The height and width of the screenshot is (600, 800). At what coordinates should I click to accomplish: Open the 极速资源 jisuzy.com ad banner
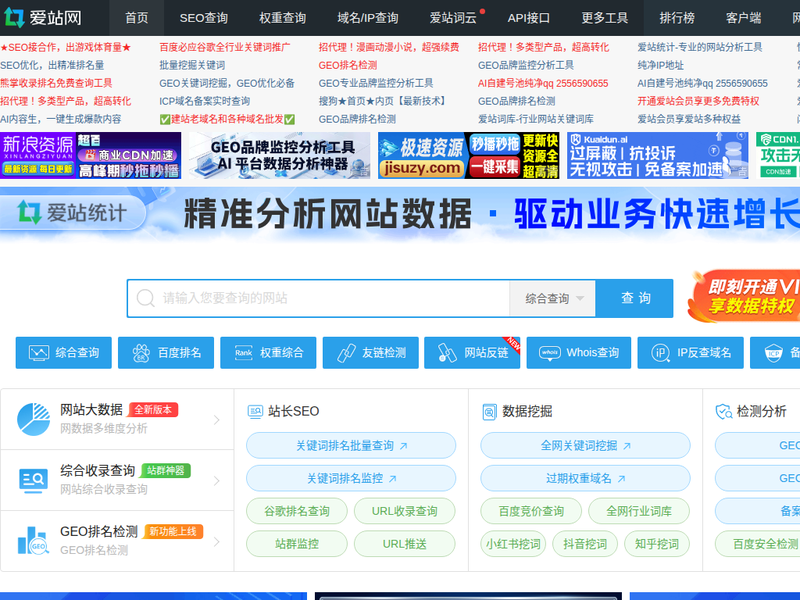pos(468,156)
